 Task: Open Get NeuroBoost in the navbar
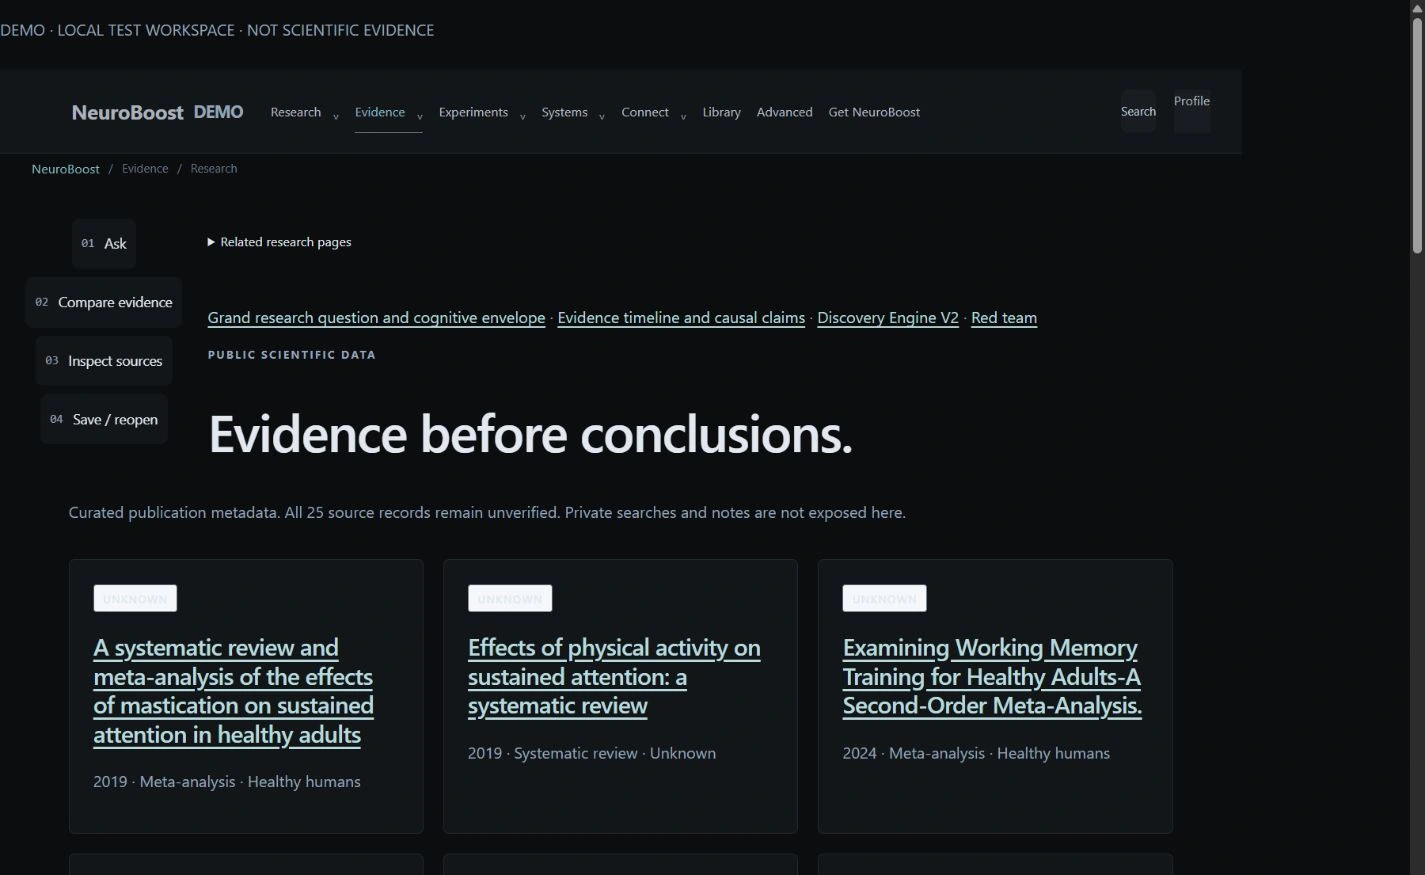pyautogui.click(x=874, y=112)
